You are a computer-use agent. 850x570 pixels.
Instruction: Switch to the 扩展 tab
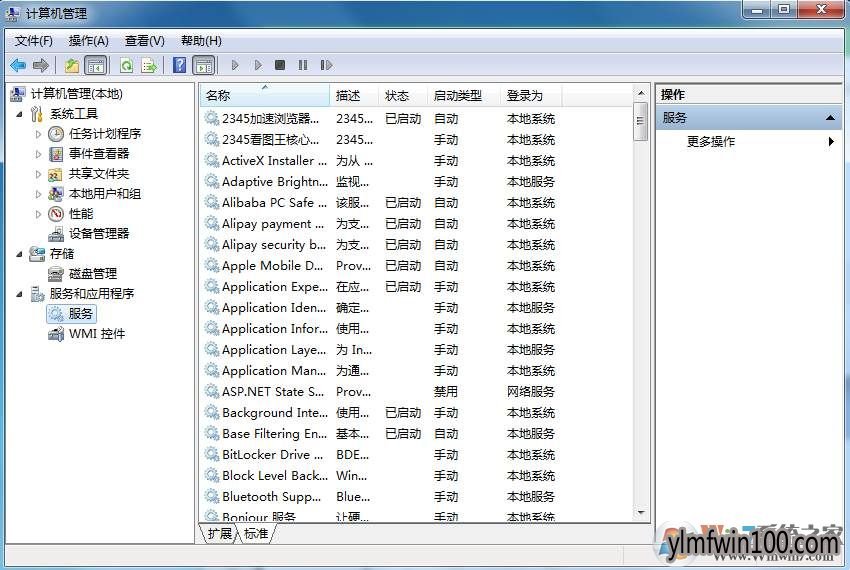pos(220,534)
